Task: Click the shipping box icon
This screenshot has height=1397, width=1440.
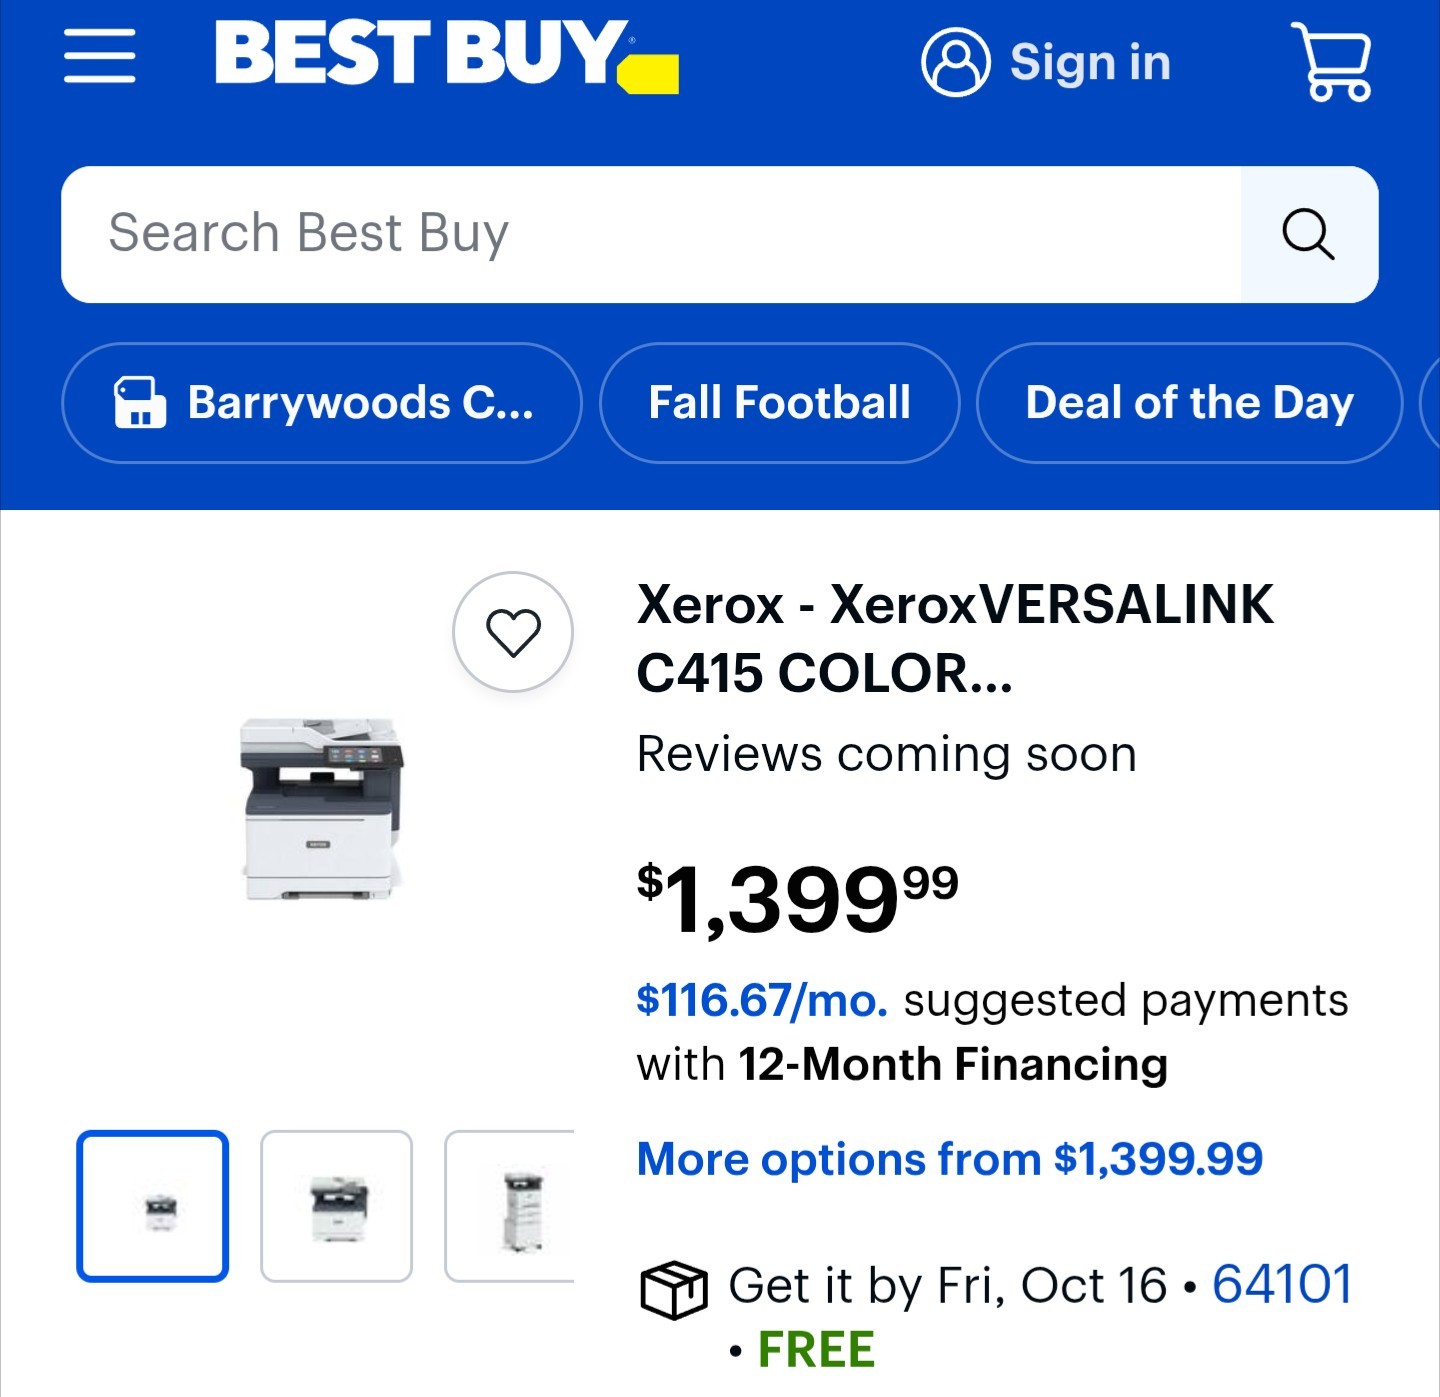Action: (x=673, y=1290)
